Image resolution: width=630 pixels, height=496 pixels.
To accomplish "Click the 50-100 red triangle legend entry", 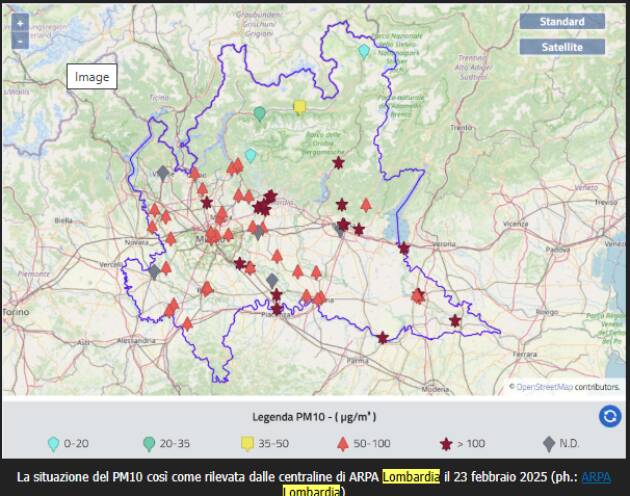I will point(342,444).
